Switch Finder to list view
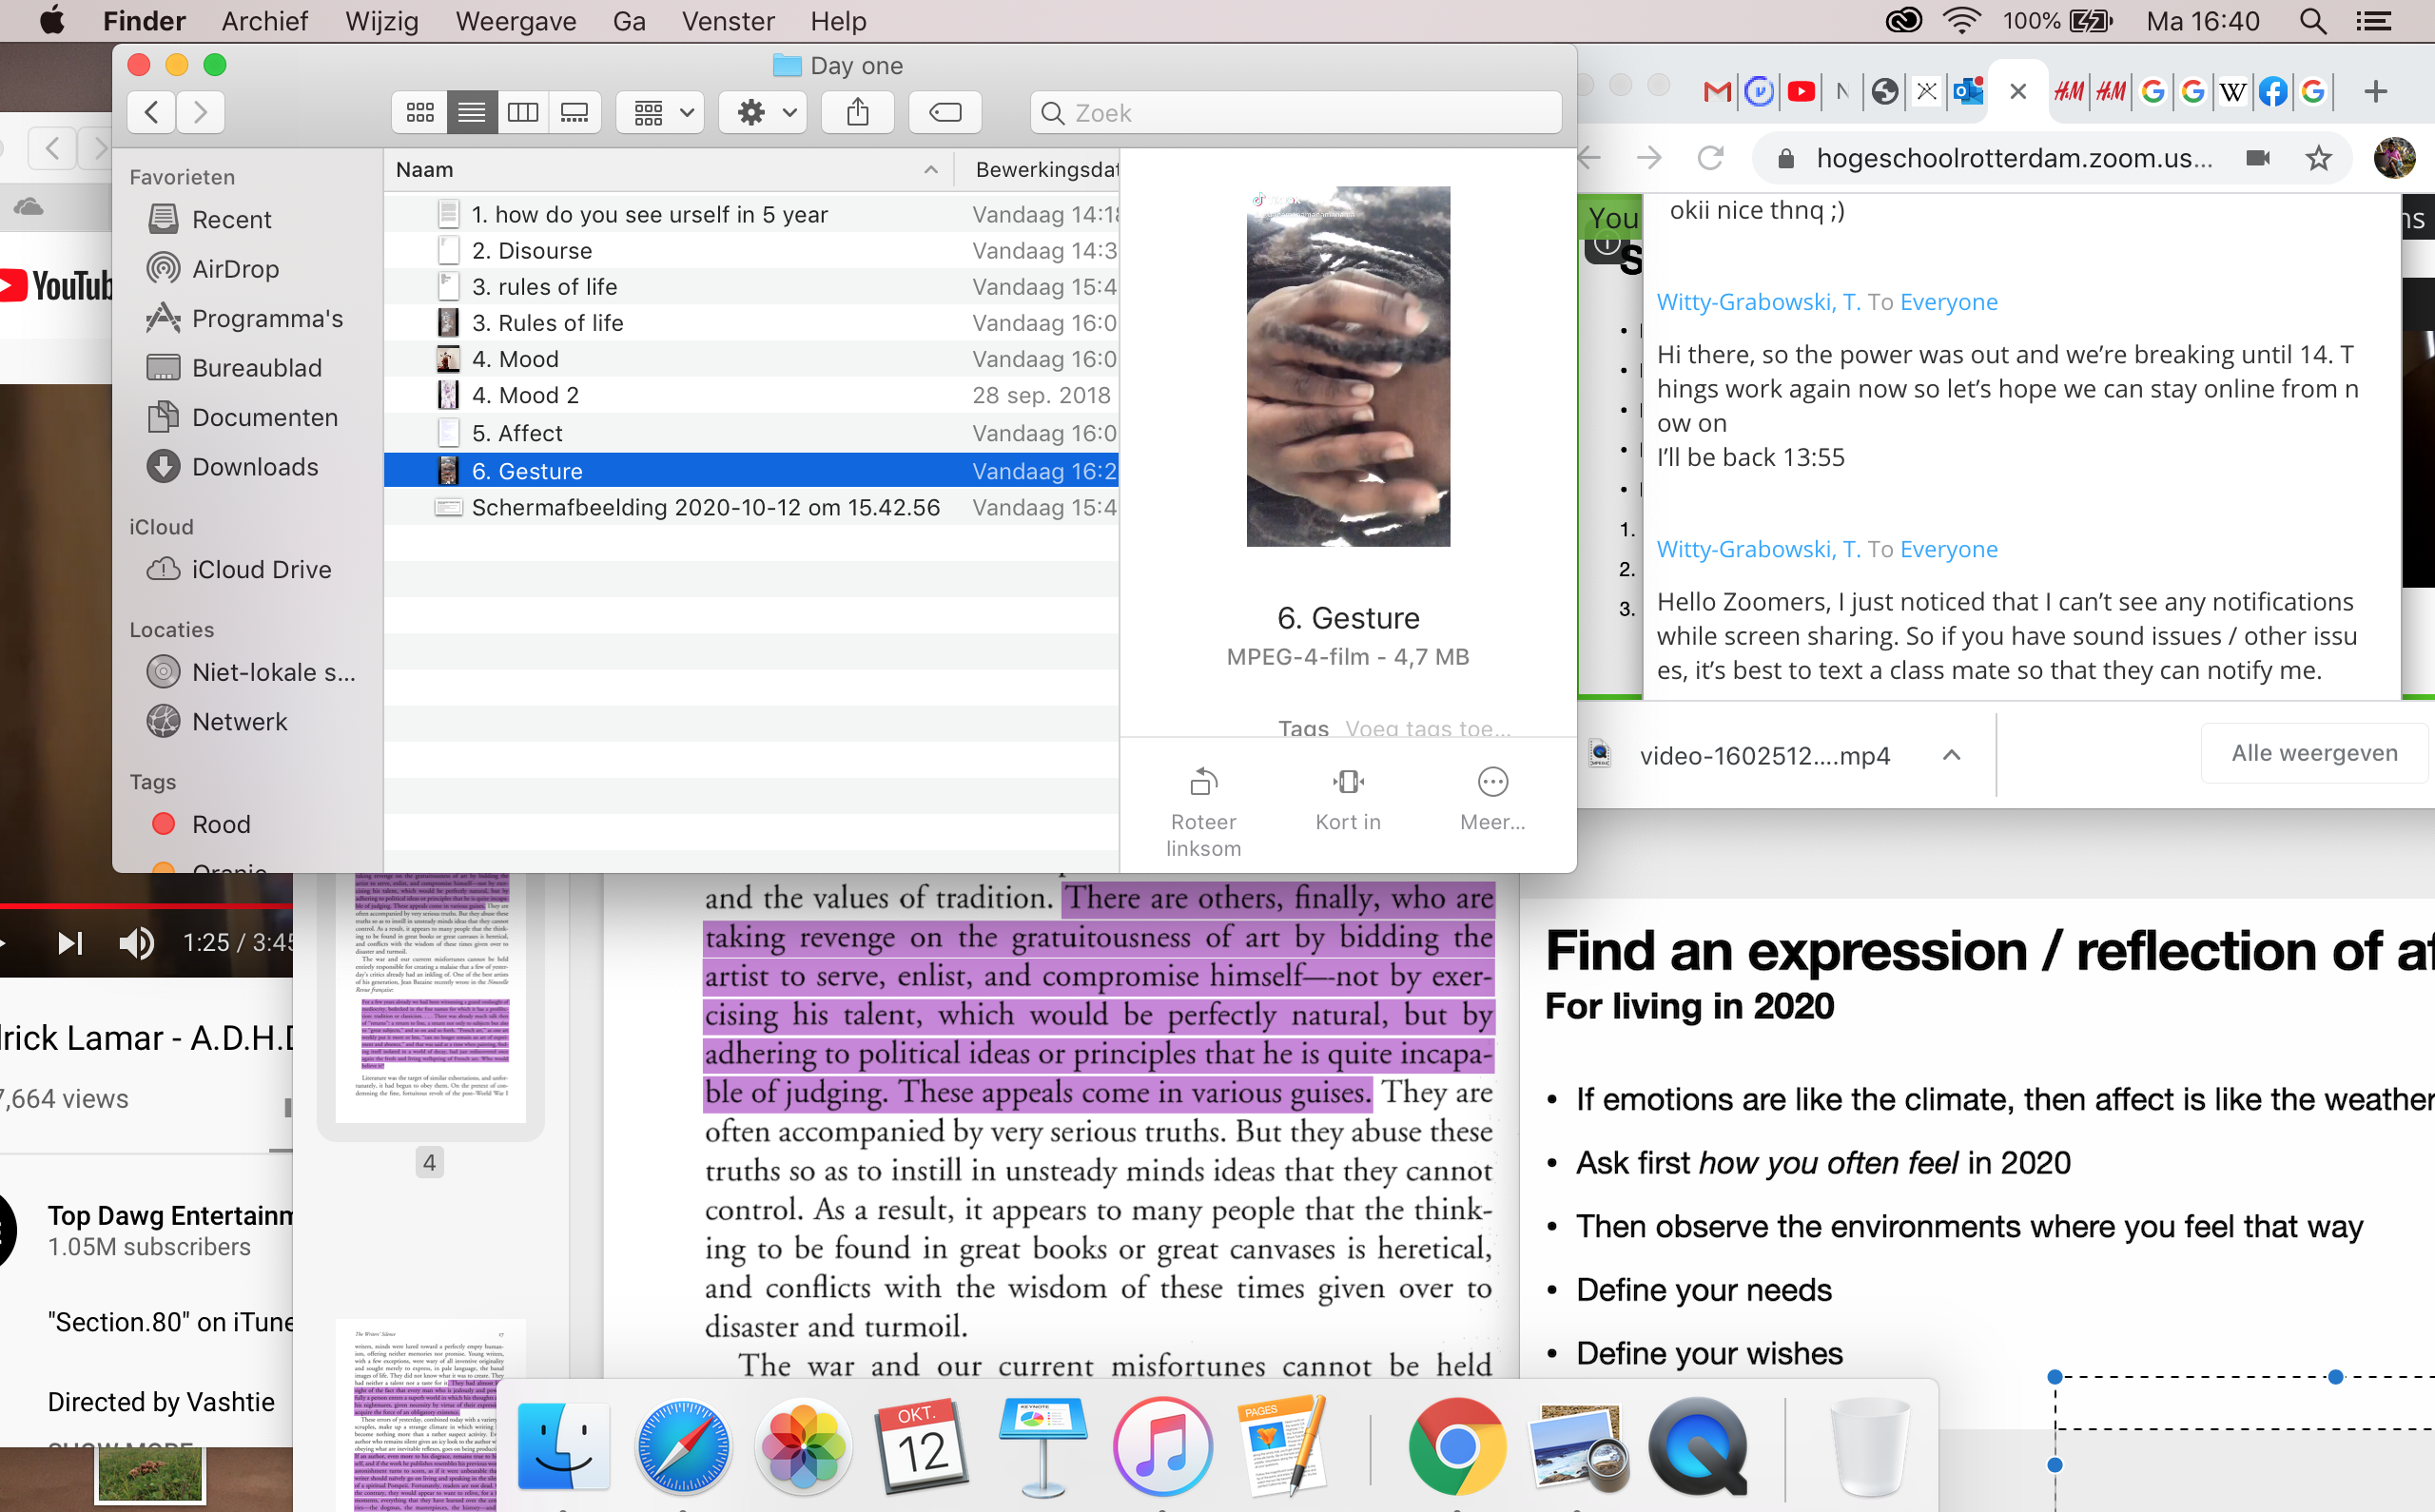The image size is (2435, 1512). pyautogui.click(x=472, y=112)
